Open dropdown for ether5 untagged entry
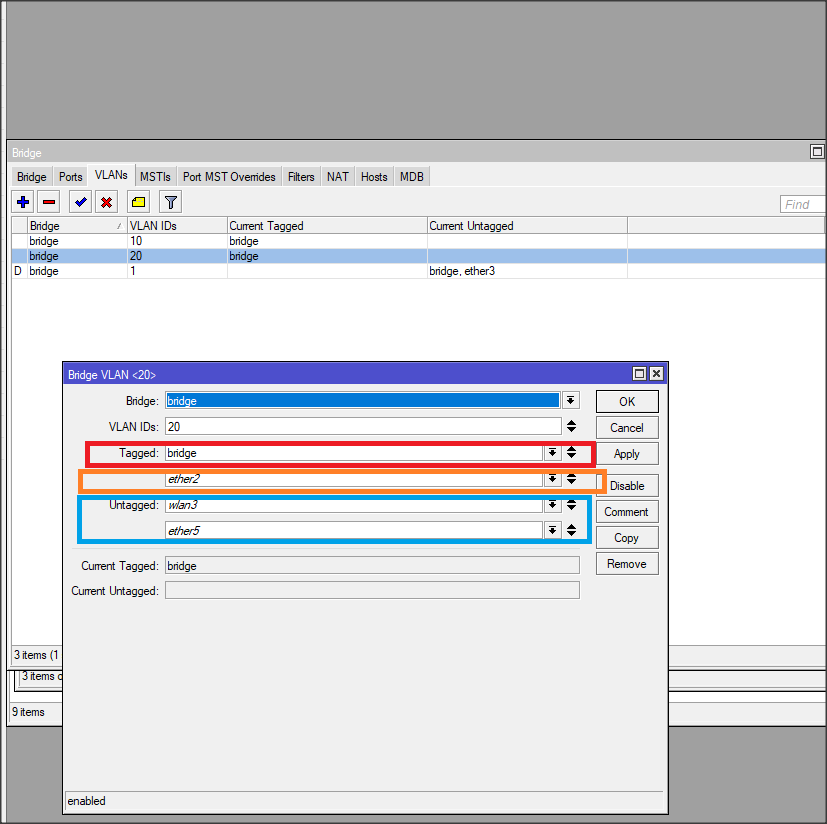The height and width of the screenshot is (824, 827). tap(552, 530)
